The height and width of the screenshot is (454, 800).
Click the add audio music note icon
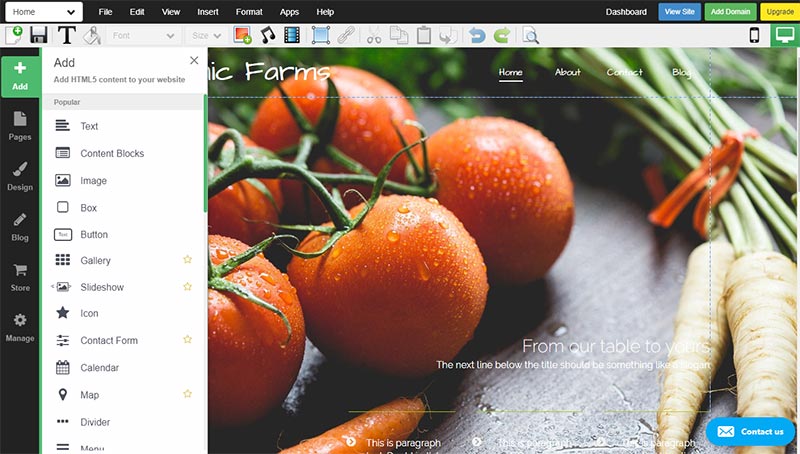(267, 35)
